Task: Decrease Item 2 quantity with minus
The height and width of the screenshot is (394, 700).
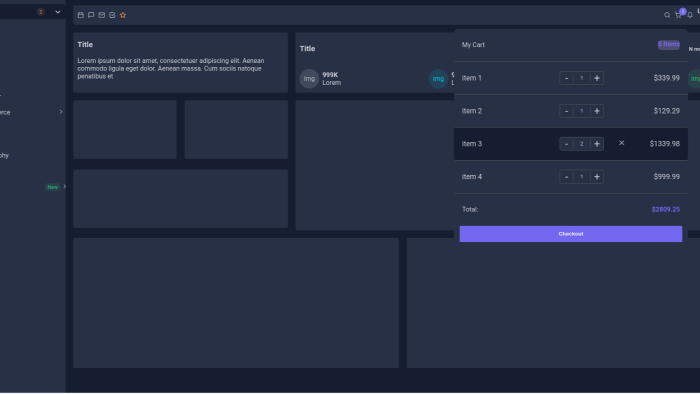Action: (x=567, y=111)
